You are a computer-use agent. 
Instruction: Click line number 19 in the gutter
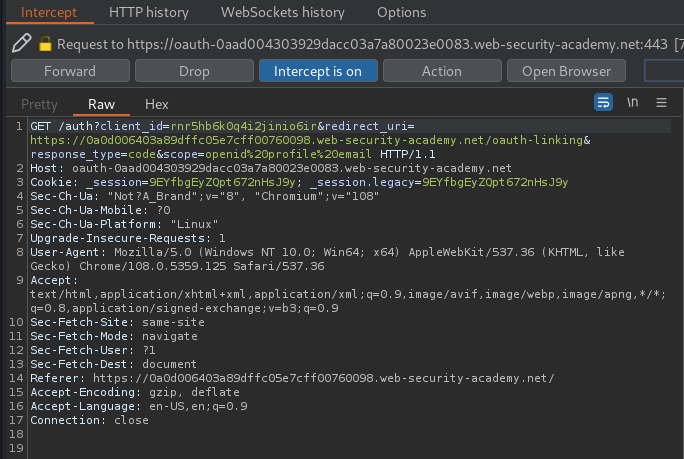(16, 448)
